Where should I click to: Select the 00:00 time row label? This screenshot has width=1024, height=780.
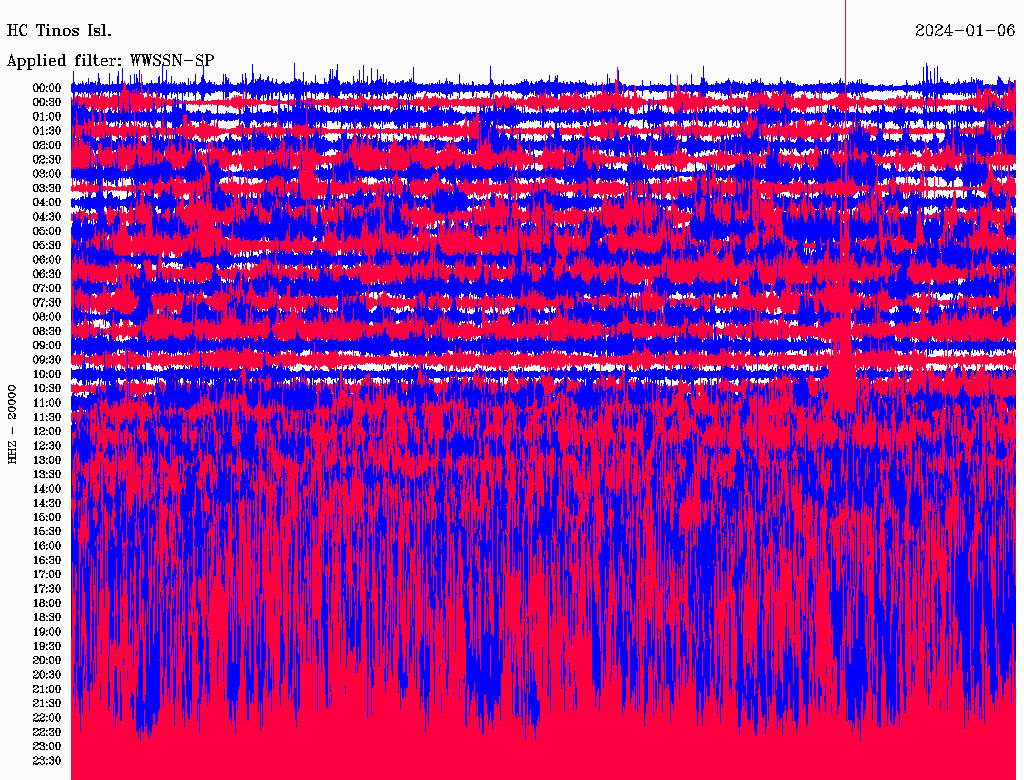tap(47, 88)
